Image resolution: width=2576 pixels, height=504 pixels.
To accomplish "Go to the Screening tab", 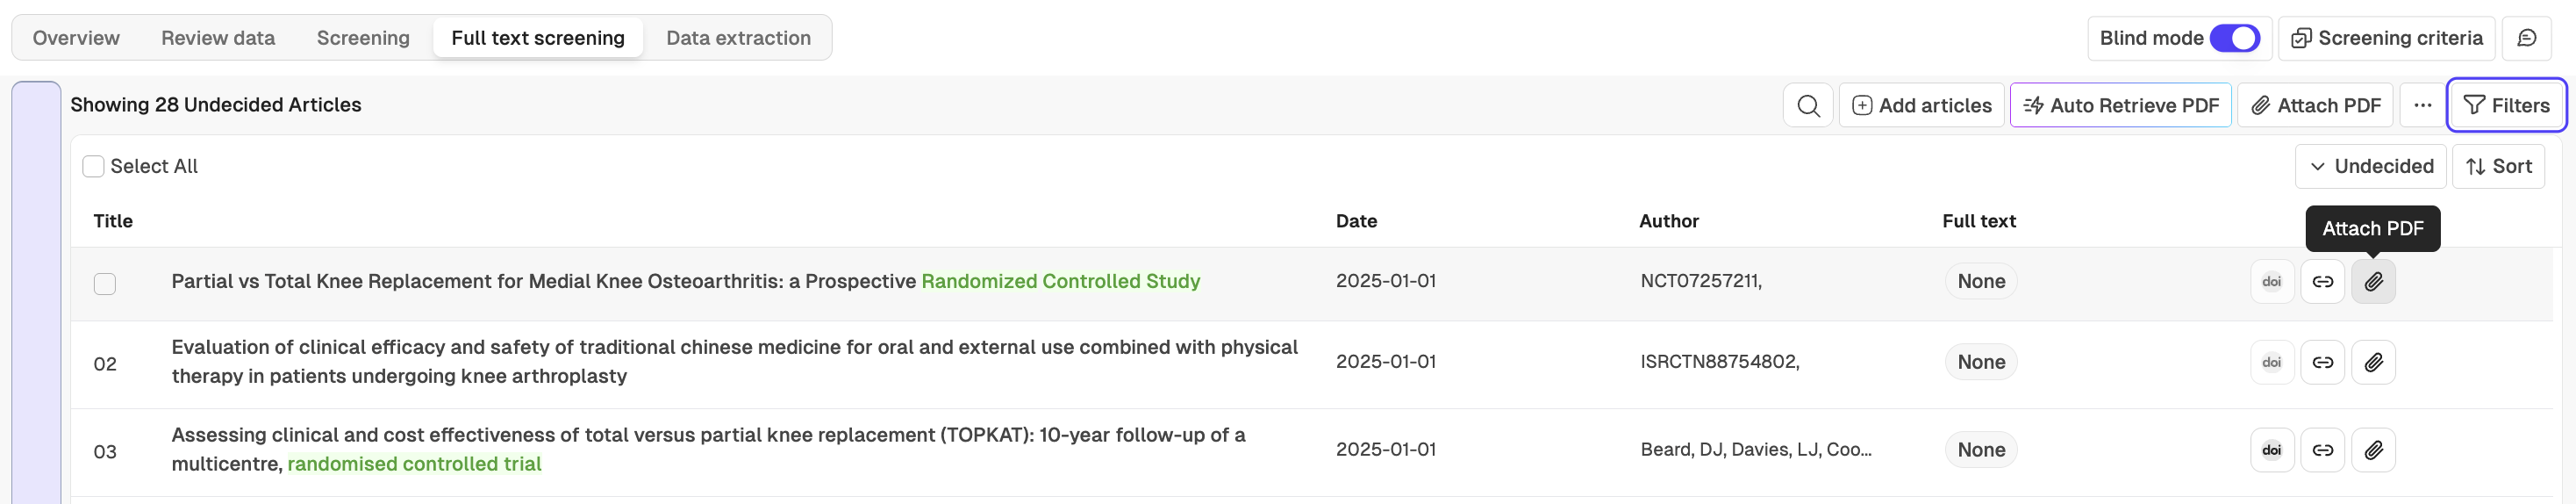I will [x=363, y=38].
